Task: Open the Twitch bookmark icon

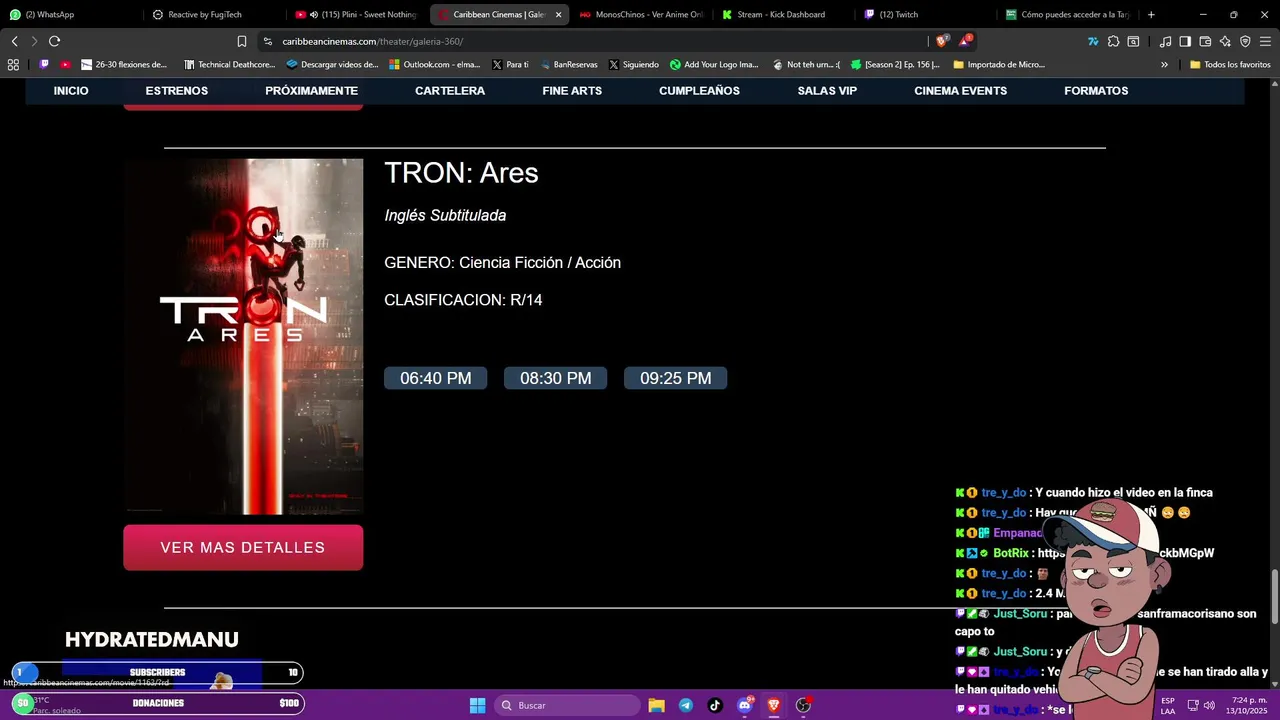Action: 44,64
